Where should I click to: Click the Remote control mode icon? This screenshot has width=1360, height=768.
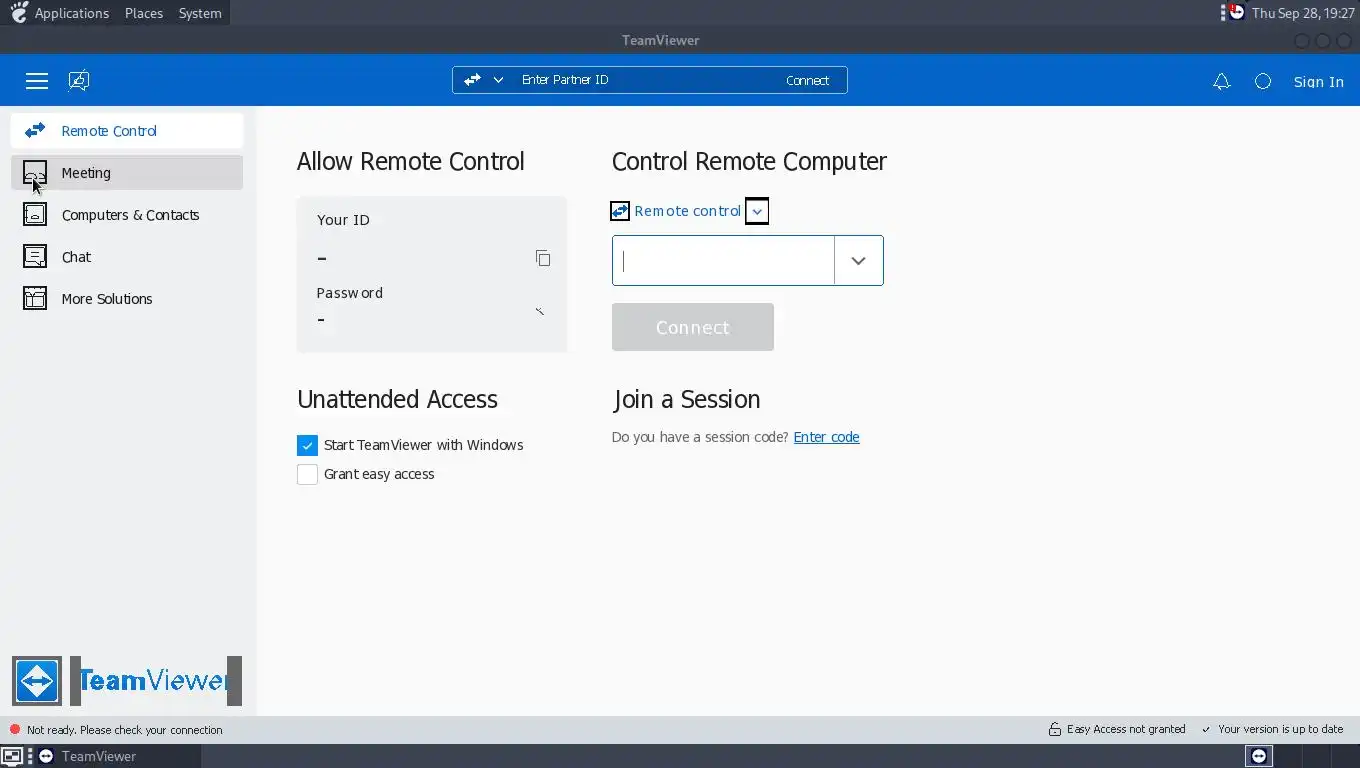(620, 211)
